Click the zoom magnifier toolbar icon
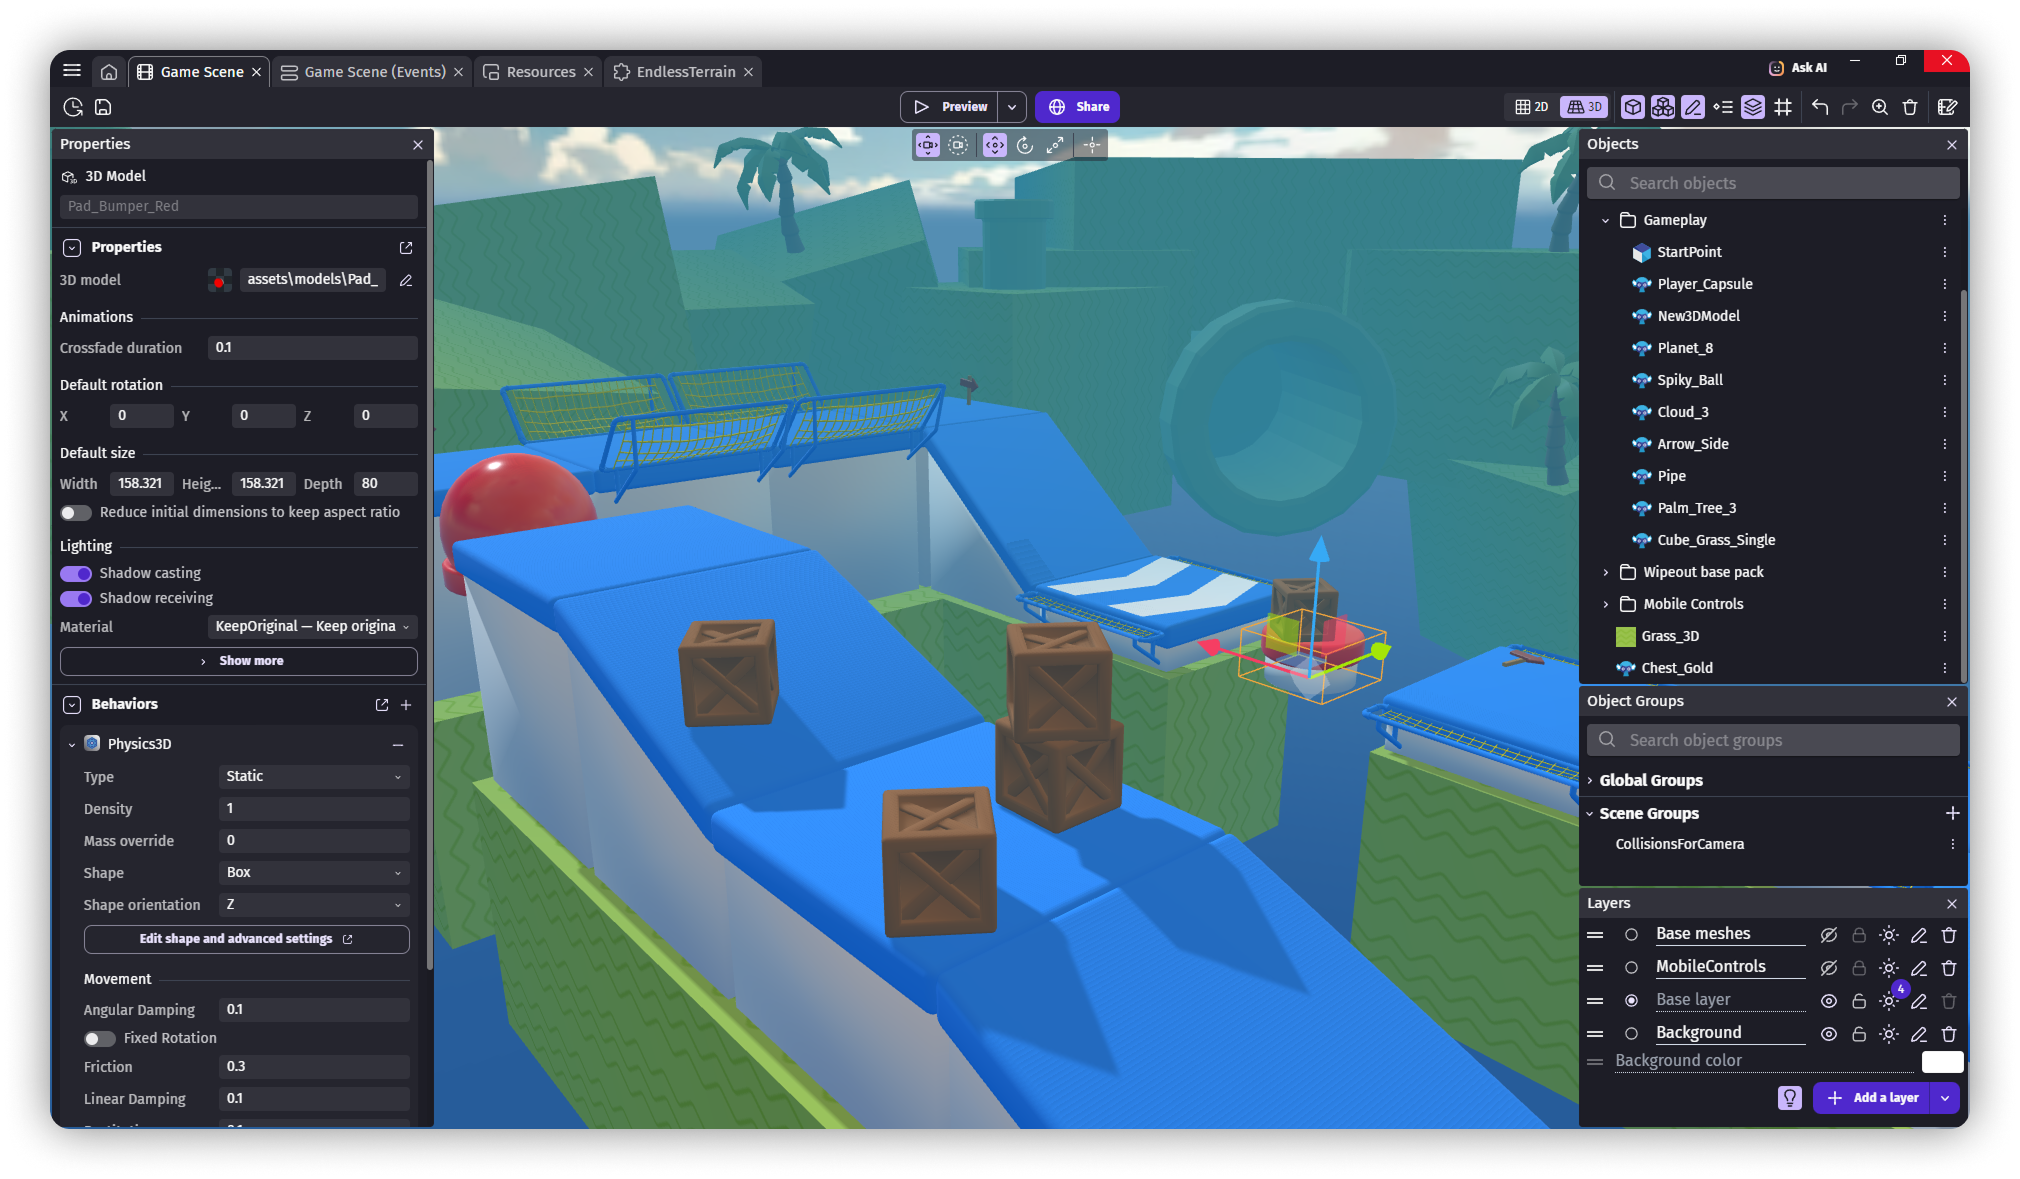Screen dimensions: 2020x1179 point(1880,107)
